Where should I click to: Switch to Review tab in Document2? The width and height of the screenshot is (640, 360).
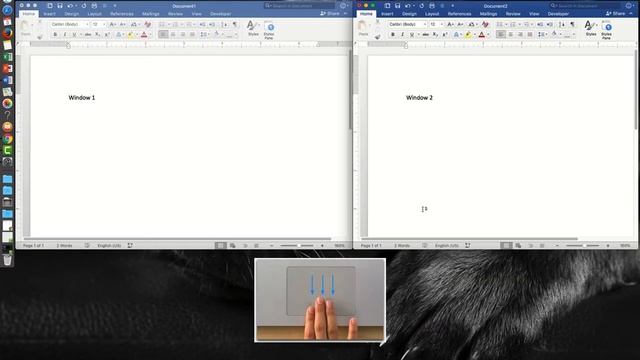pos(513,14)
